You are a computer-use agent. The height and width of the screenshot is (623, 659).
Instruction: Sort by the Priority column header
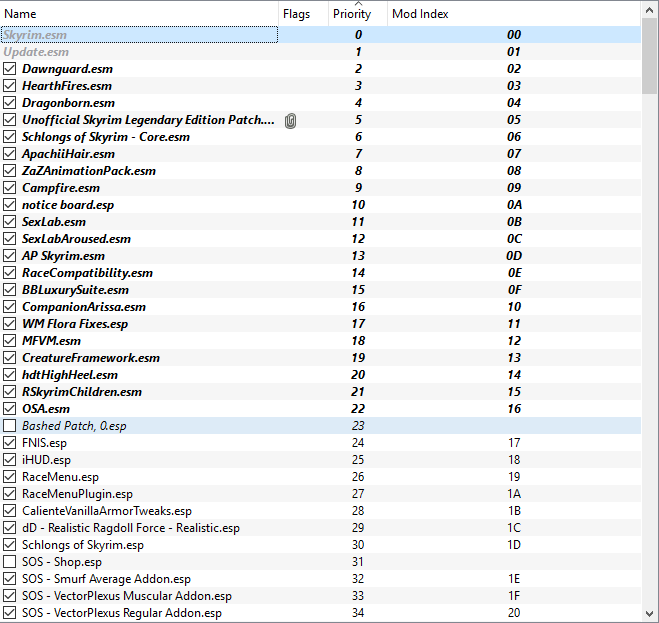(x=358, y=14)
